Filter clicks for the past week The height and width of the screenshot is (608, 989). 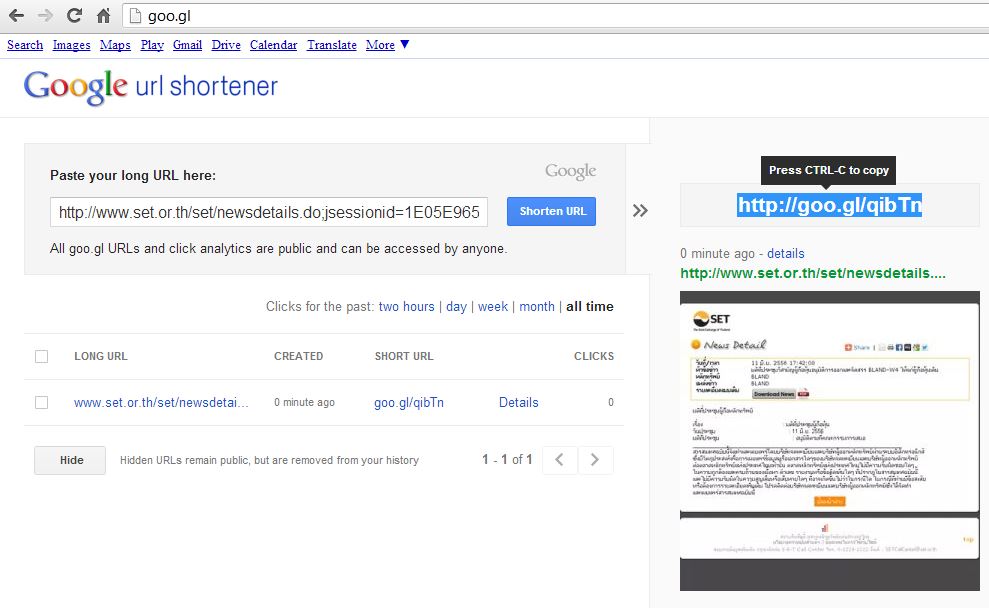493,307
